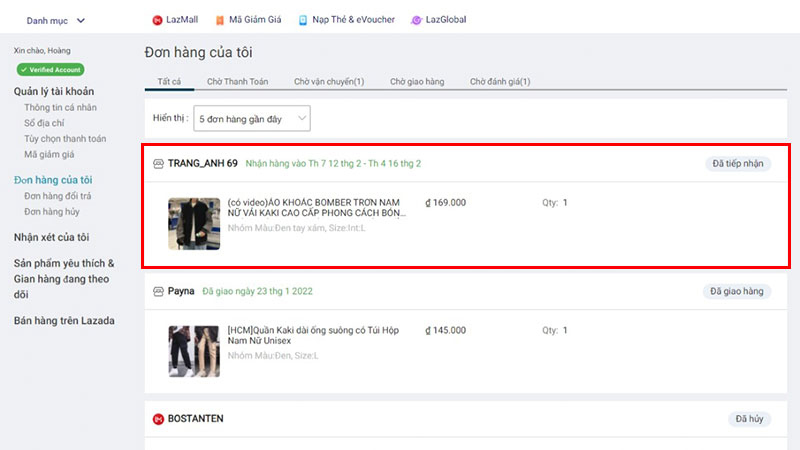Select the Chờ vận chuyển(1) tab

pos(328,81)
